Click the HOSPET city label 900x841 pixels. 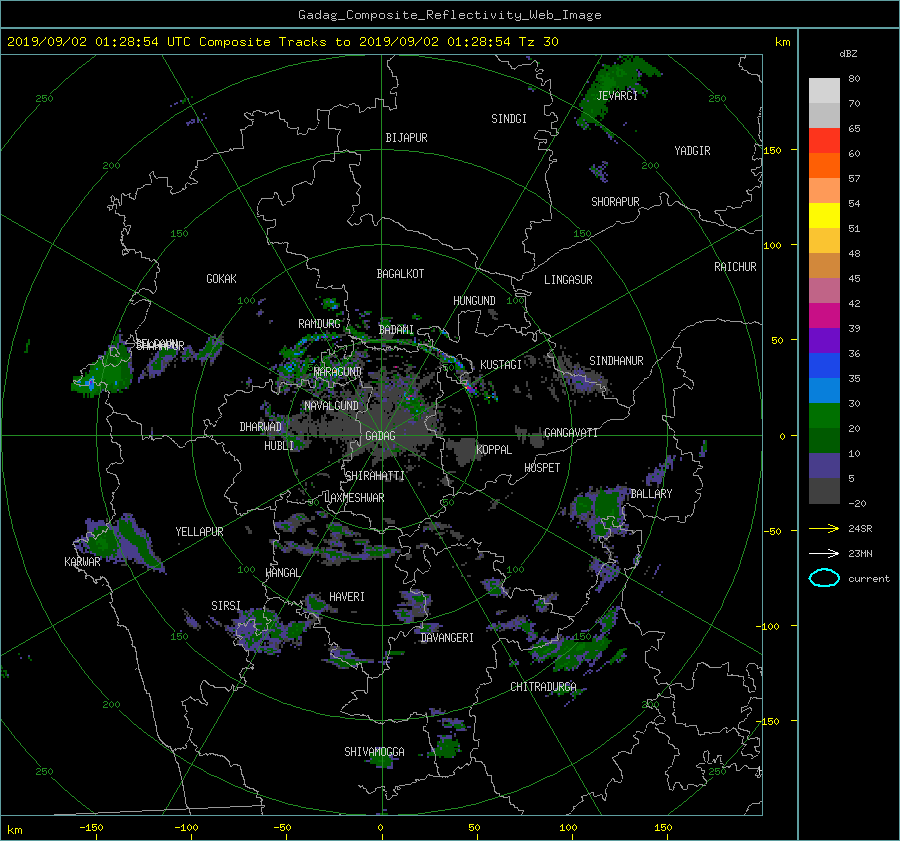tap(542, 468)
